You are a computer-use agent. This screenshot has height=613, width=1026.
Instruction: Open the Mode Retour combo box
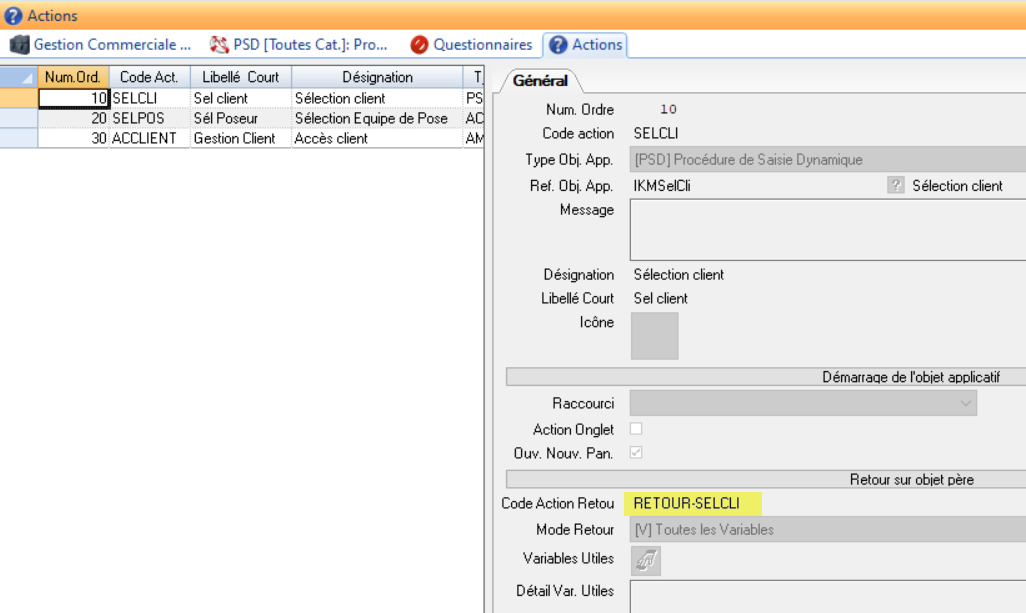click(x=826, y=530)
